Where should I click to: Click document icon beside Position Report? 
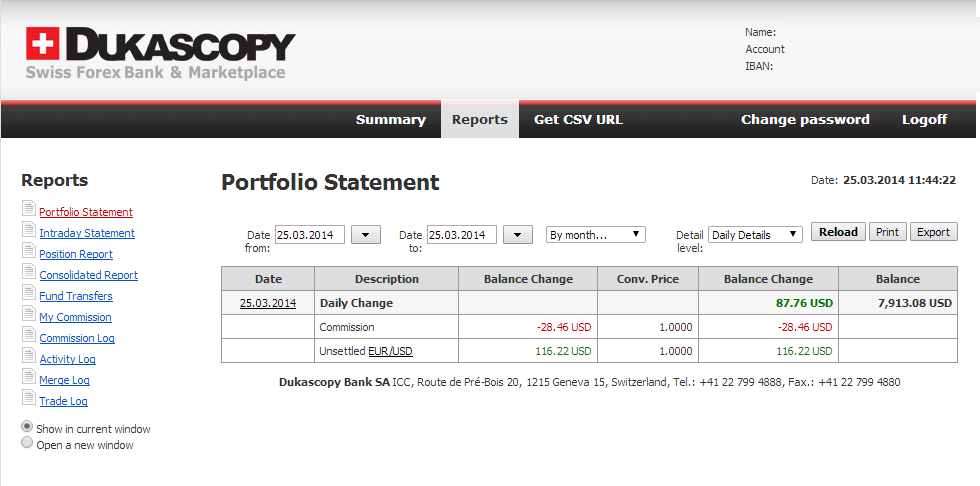pyautogui.click(x=29, y=250)
